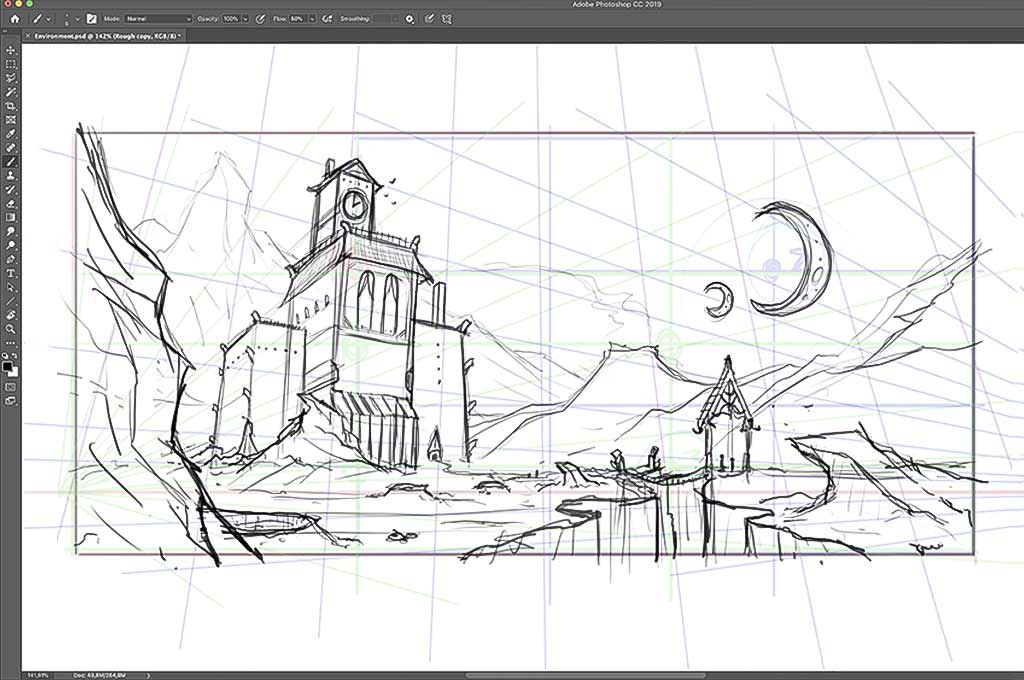Select the Eyedropper tool

(10, 134)
